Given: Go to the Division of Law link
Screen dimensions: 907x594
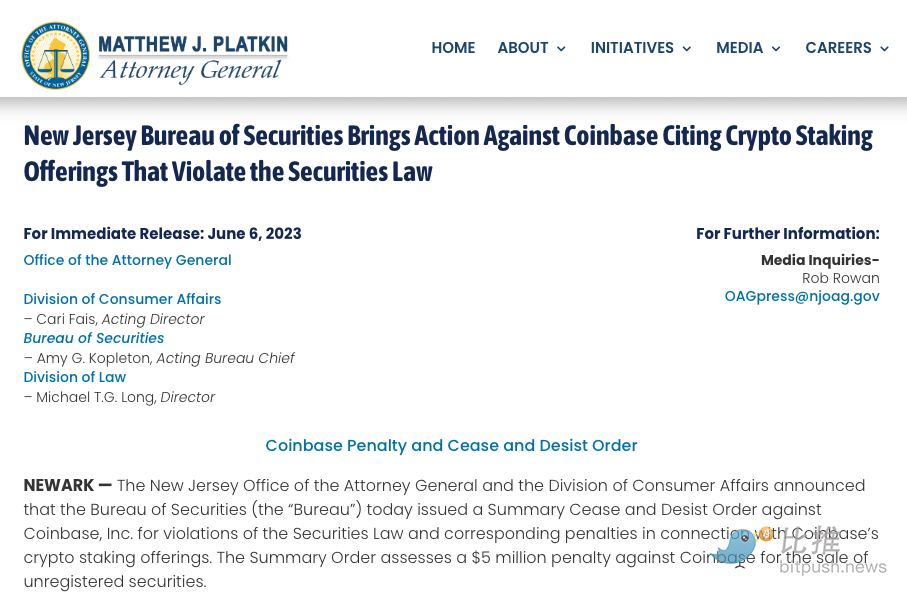Looking at the screenshot, I should [75, 377].
